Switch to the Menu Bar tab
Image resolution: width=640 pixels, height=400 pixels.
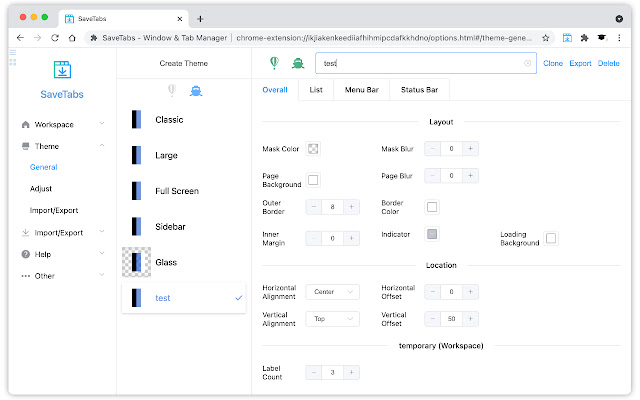point(362,90)
